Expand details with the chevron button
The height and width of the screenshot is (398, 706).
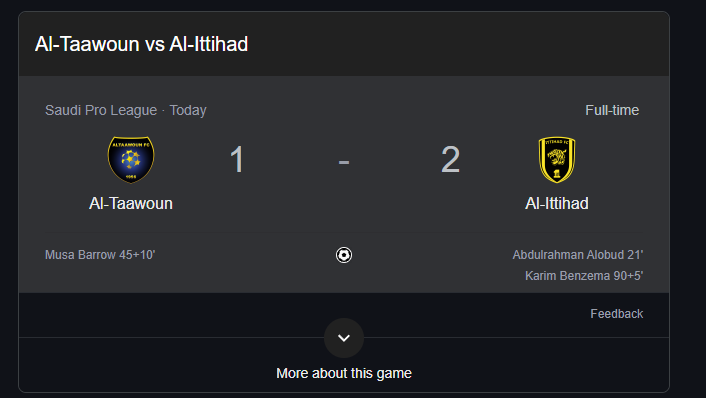pyautogui.click(x=344, y=338)
